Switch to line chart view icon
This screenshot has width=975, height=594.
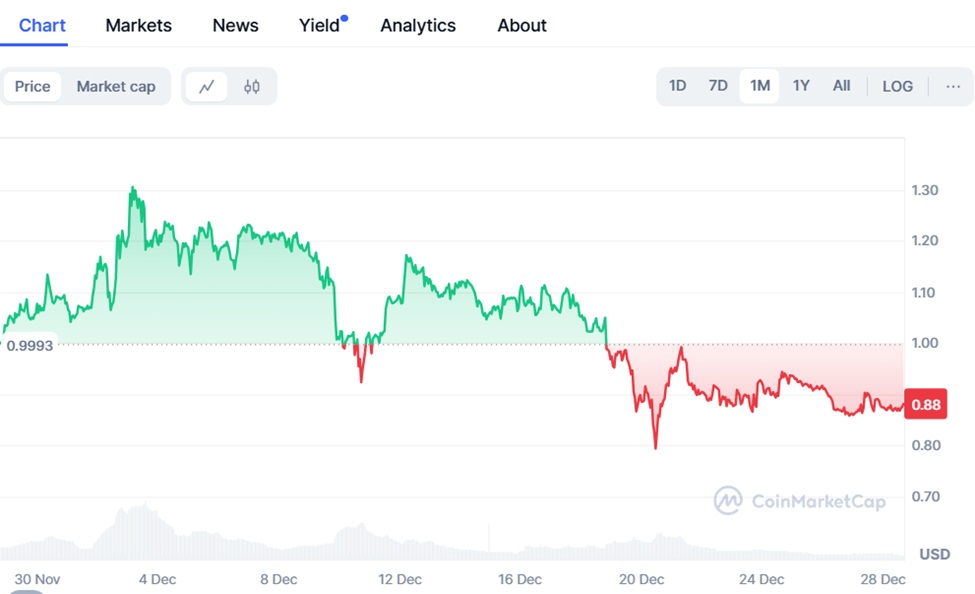coord(207,86)
